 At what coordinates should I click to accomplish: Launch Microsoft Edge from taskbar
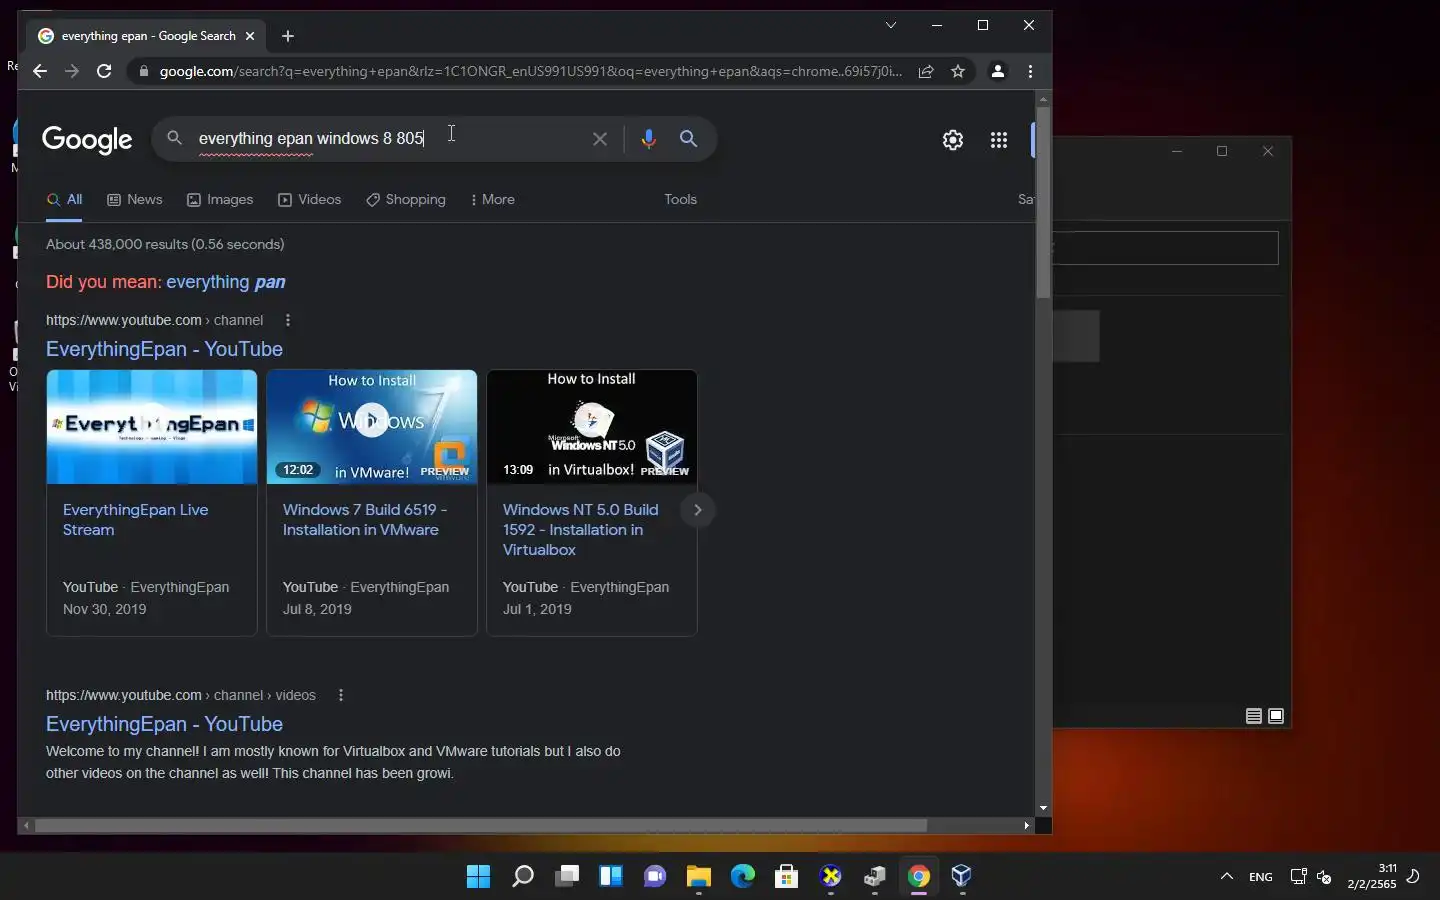pos(743,877)
